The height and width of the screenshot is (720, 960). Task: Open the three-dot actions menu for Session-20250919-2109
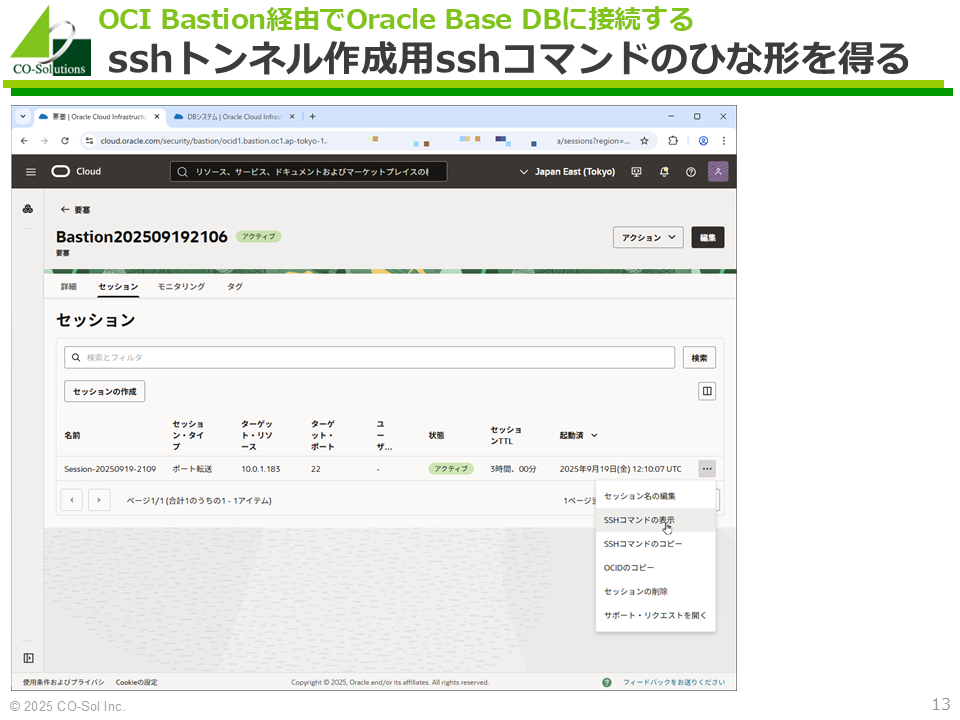coord(707,469)
